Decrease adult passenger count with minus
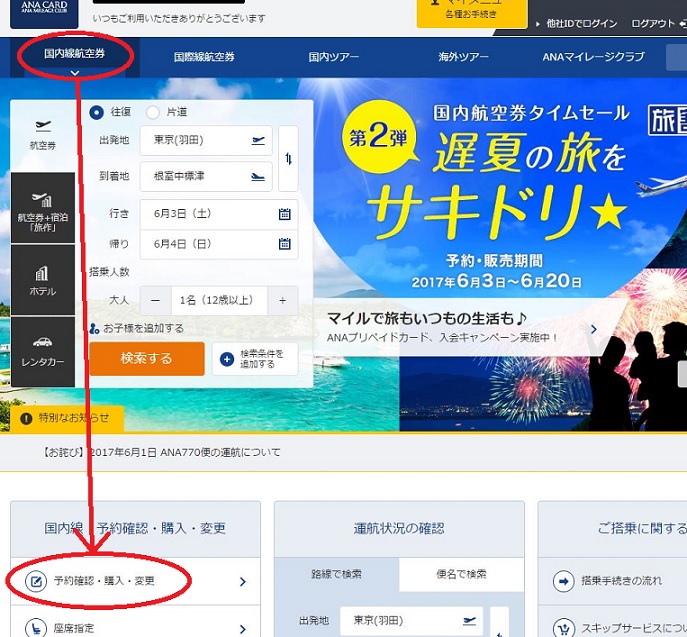This screenshot has height=637, width=687. [156, 301]
